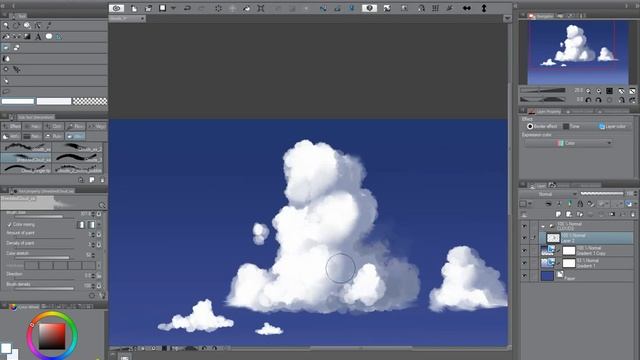Viewport: 640px width, 360px height.
Task: Open palette color dropdown in Layer panel
Action: (530, 204)
